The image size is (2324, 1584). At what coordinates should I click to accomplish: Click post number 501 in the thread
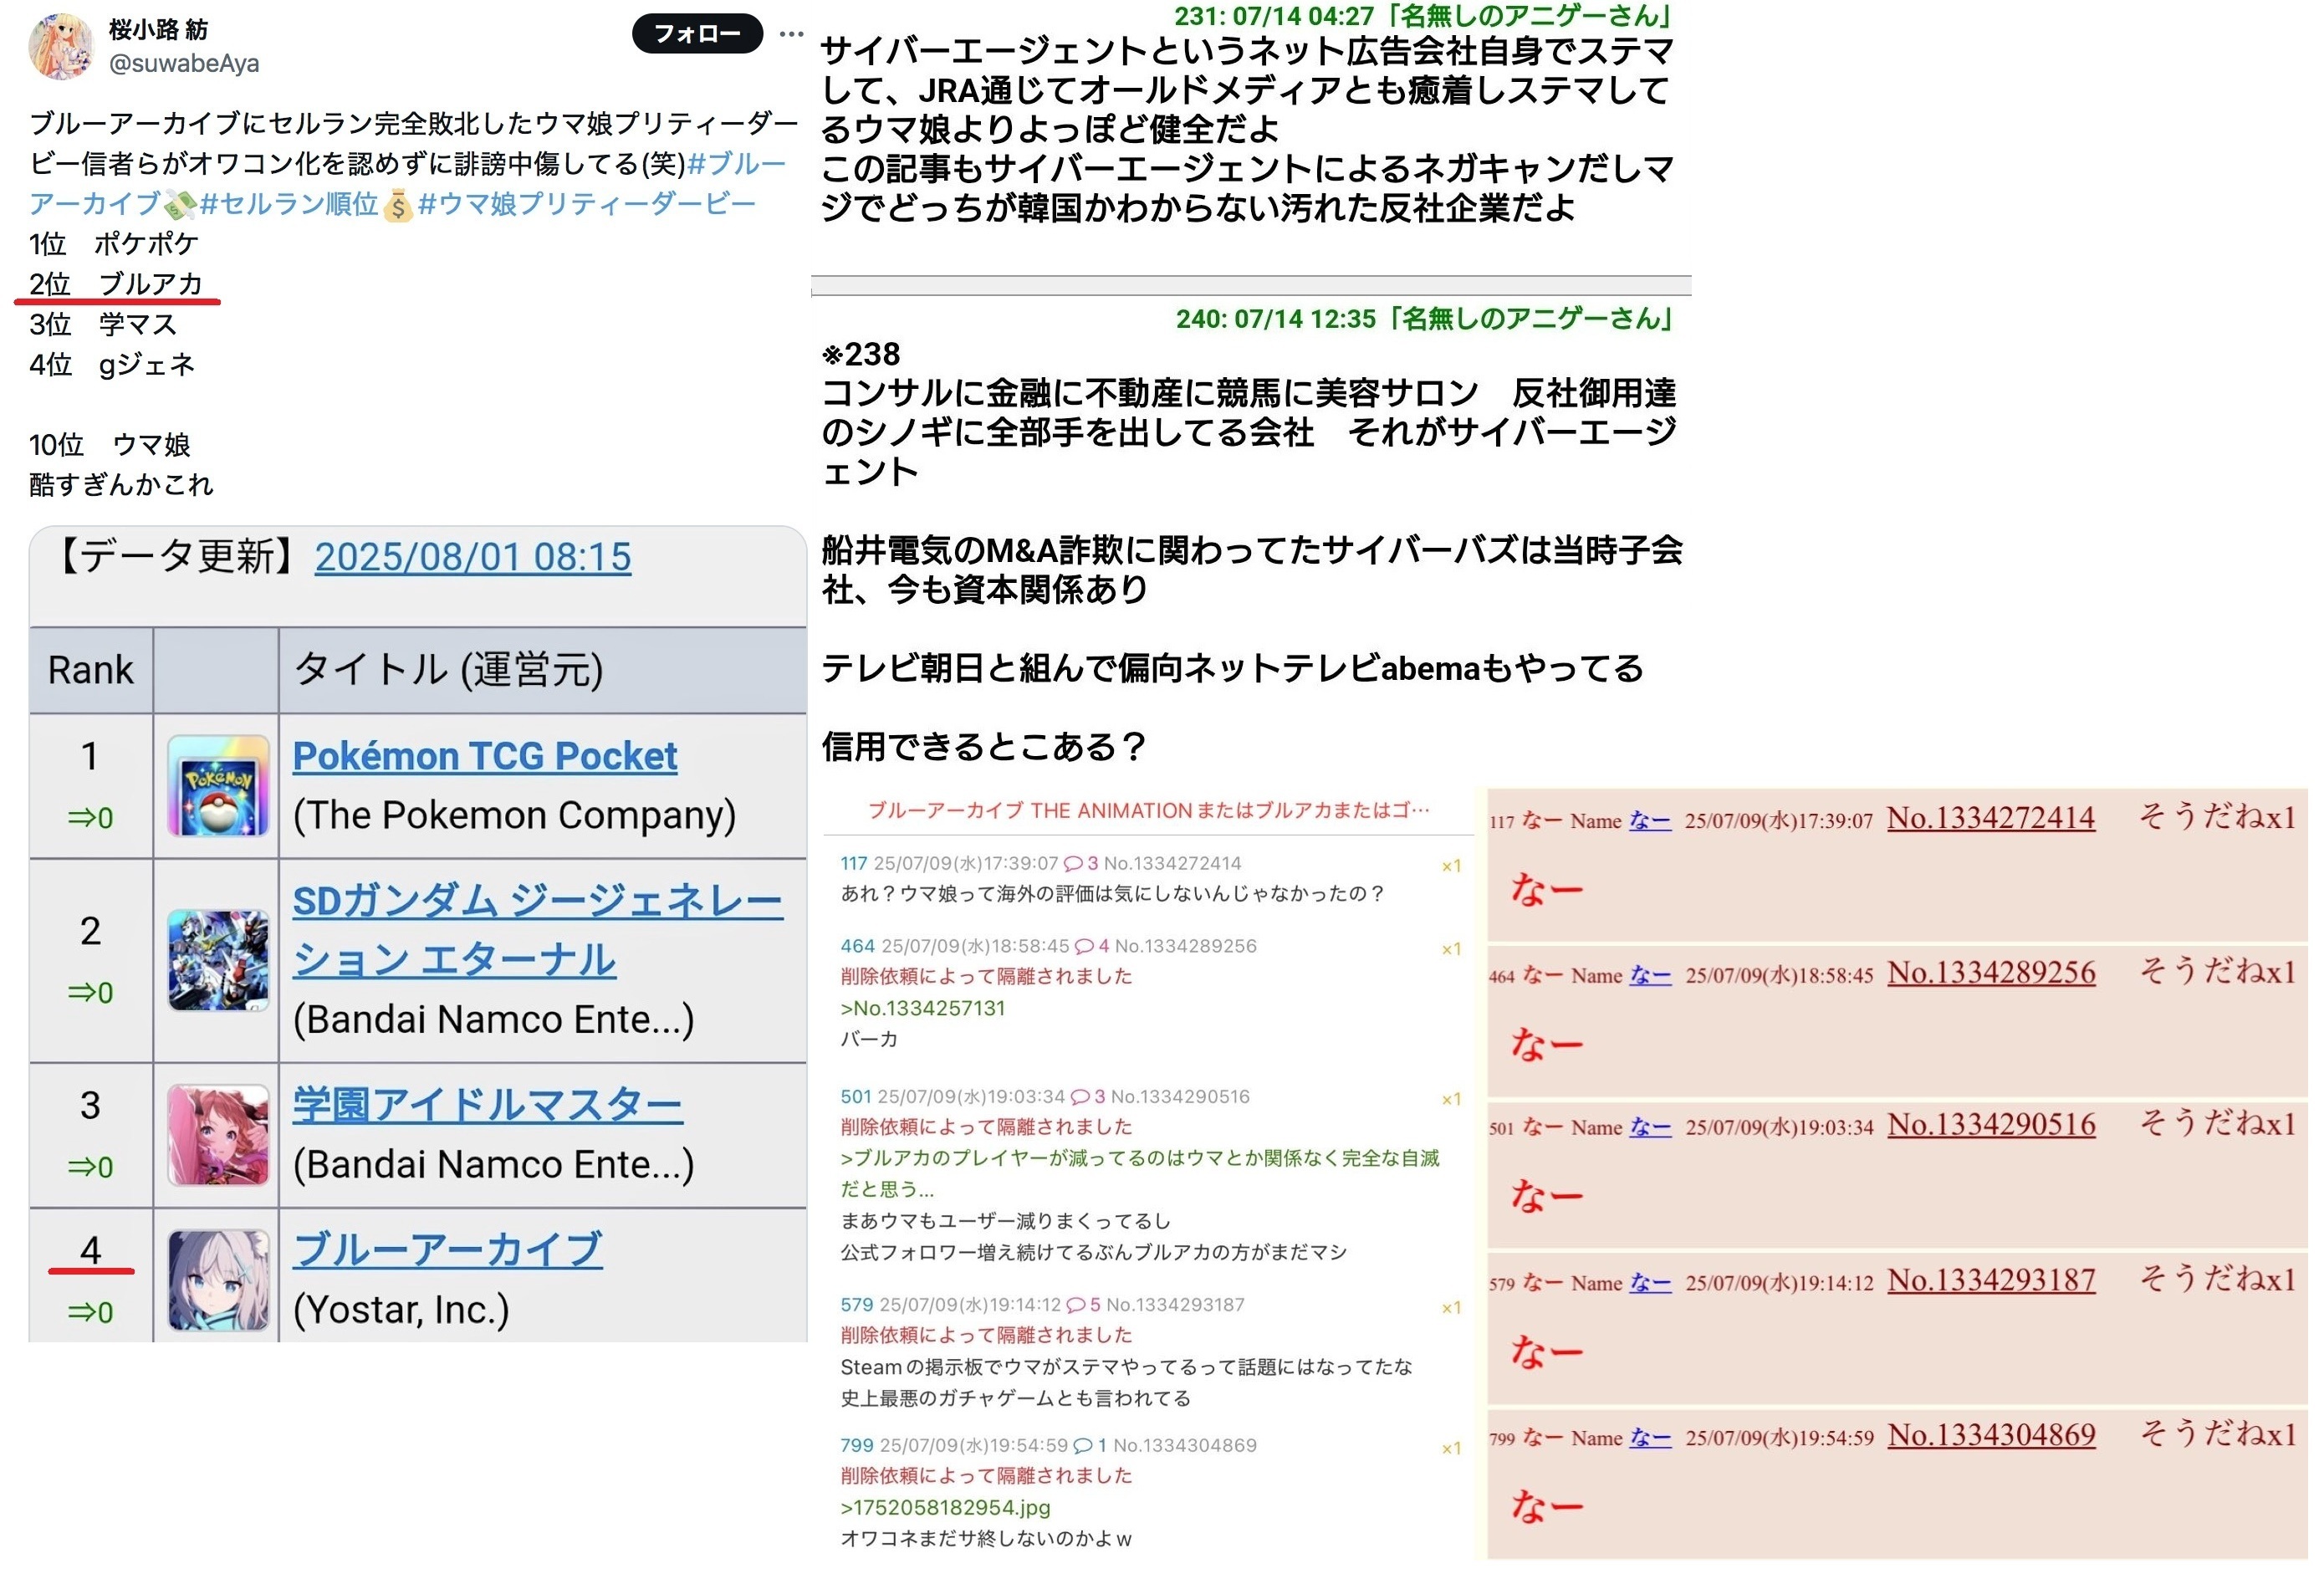point(855,1097)
